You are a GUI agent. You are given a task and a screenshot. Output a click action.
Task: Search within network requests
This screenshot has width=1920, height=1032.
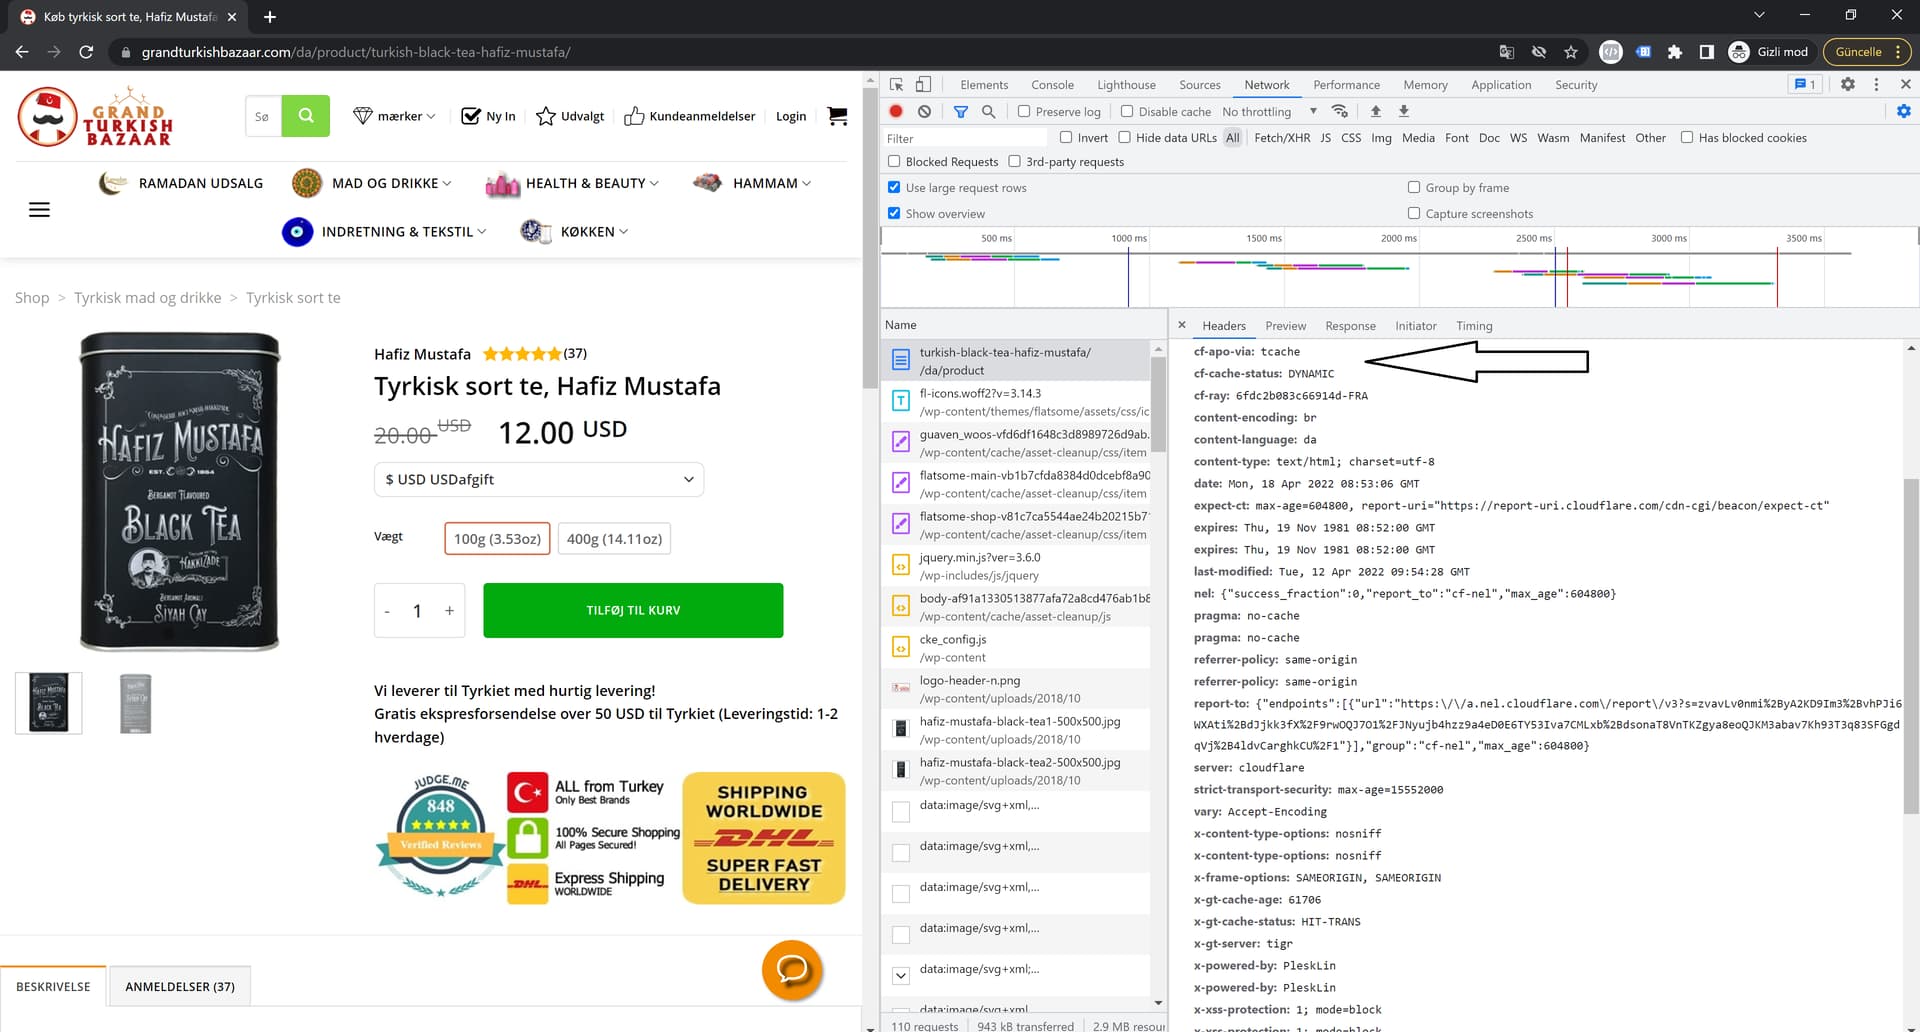[x=988, y=111]
